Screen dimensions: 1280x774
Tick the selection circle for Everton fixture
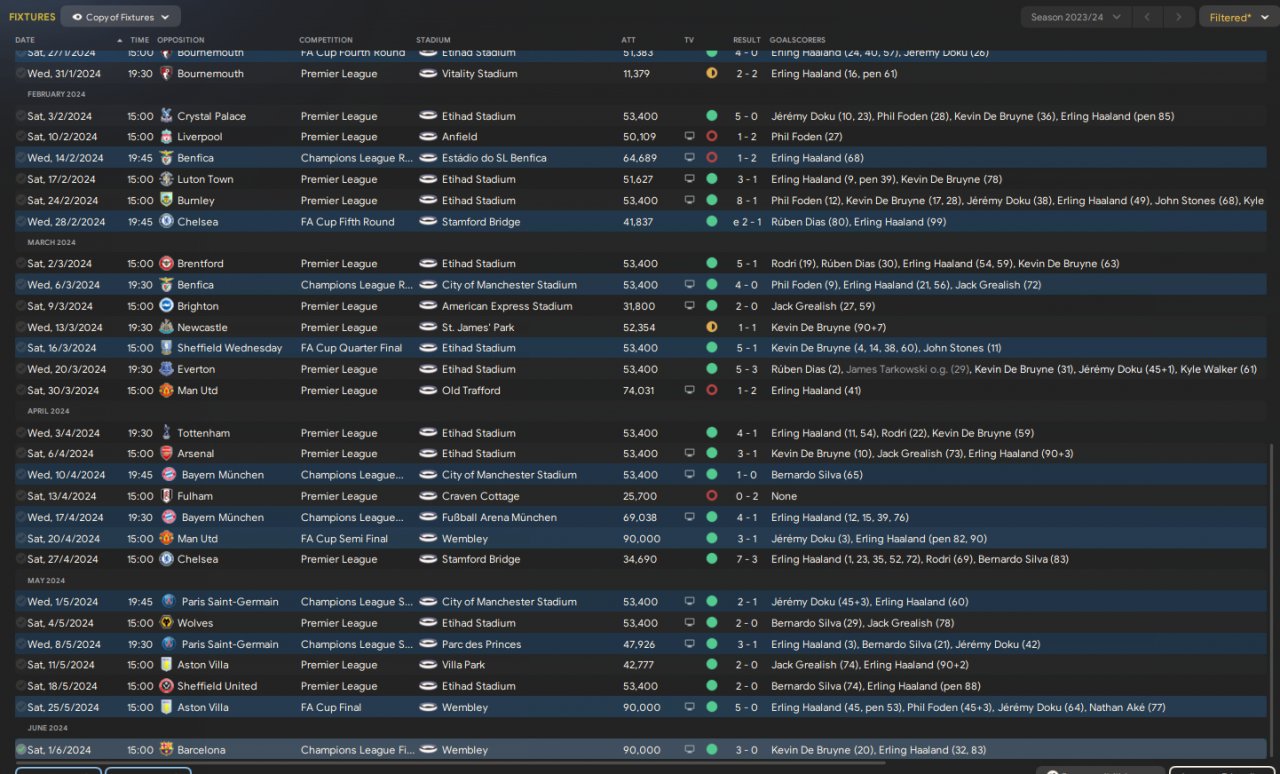tap(21, 369)
